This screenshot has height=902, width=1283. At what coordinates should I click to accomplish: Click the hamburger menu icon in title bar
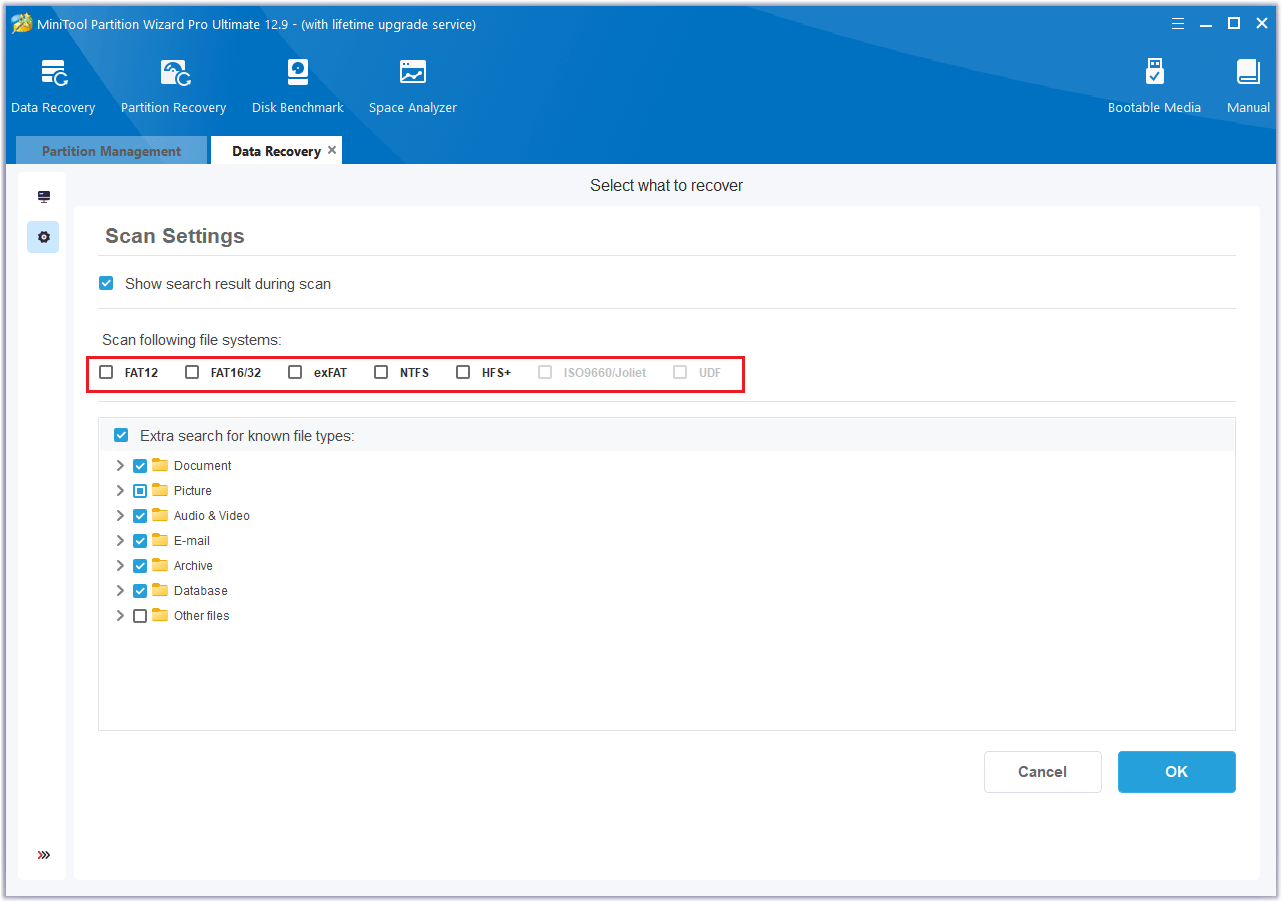click(1178, 24)
